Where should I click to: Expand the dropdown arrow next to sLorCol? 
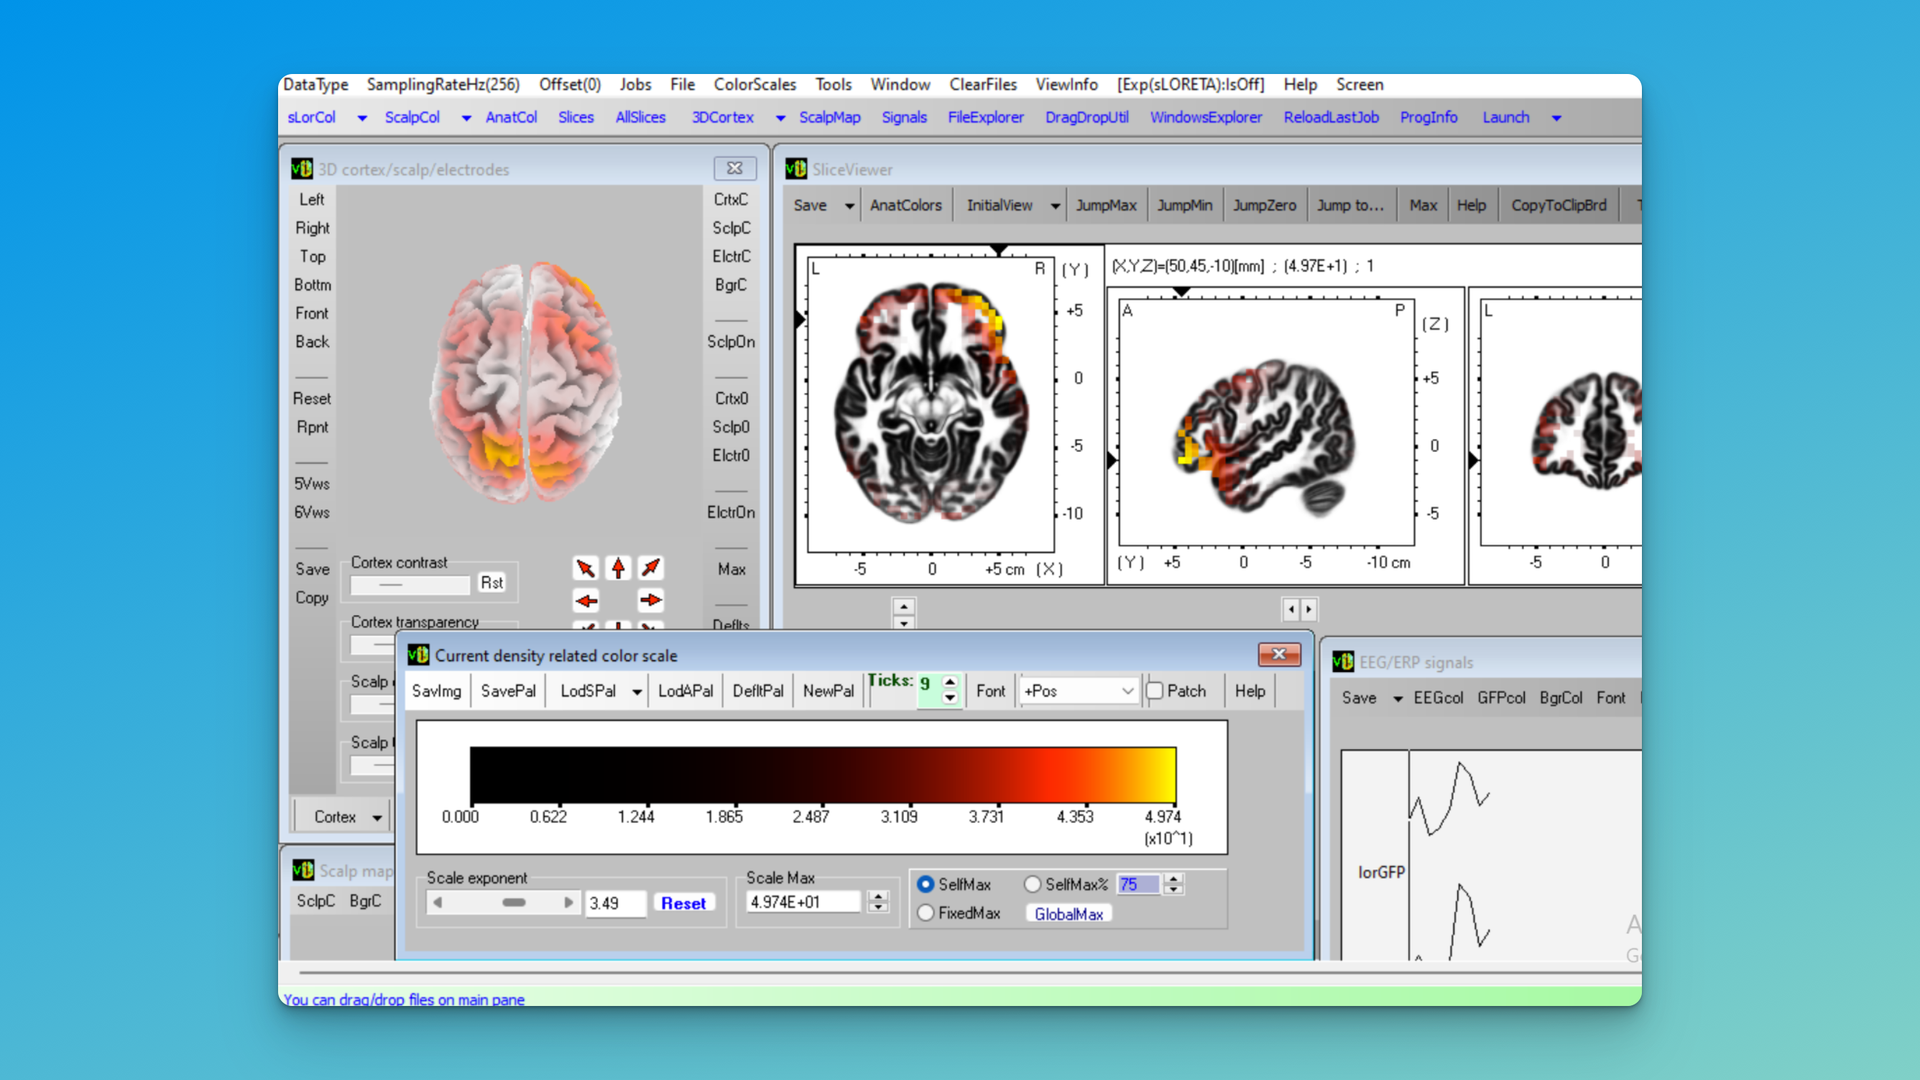[362, 118]
